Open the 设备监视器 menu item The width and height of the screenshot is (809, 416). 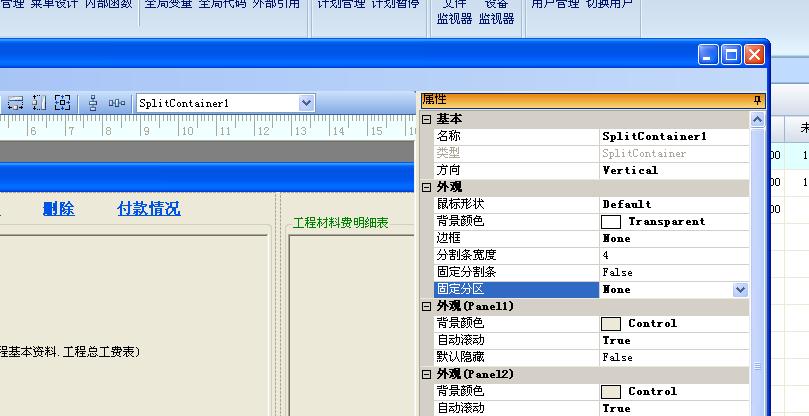(496, 12)
